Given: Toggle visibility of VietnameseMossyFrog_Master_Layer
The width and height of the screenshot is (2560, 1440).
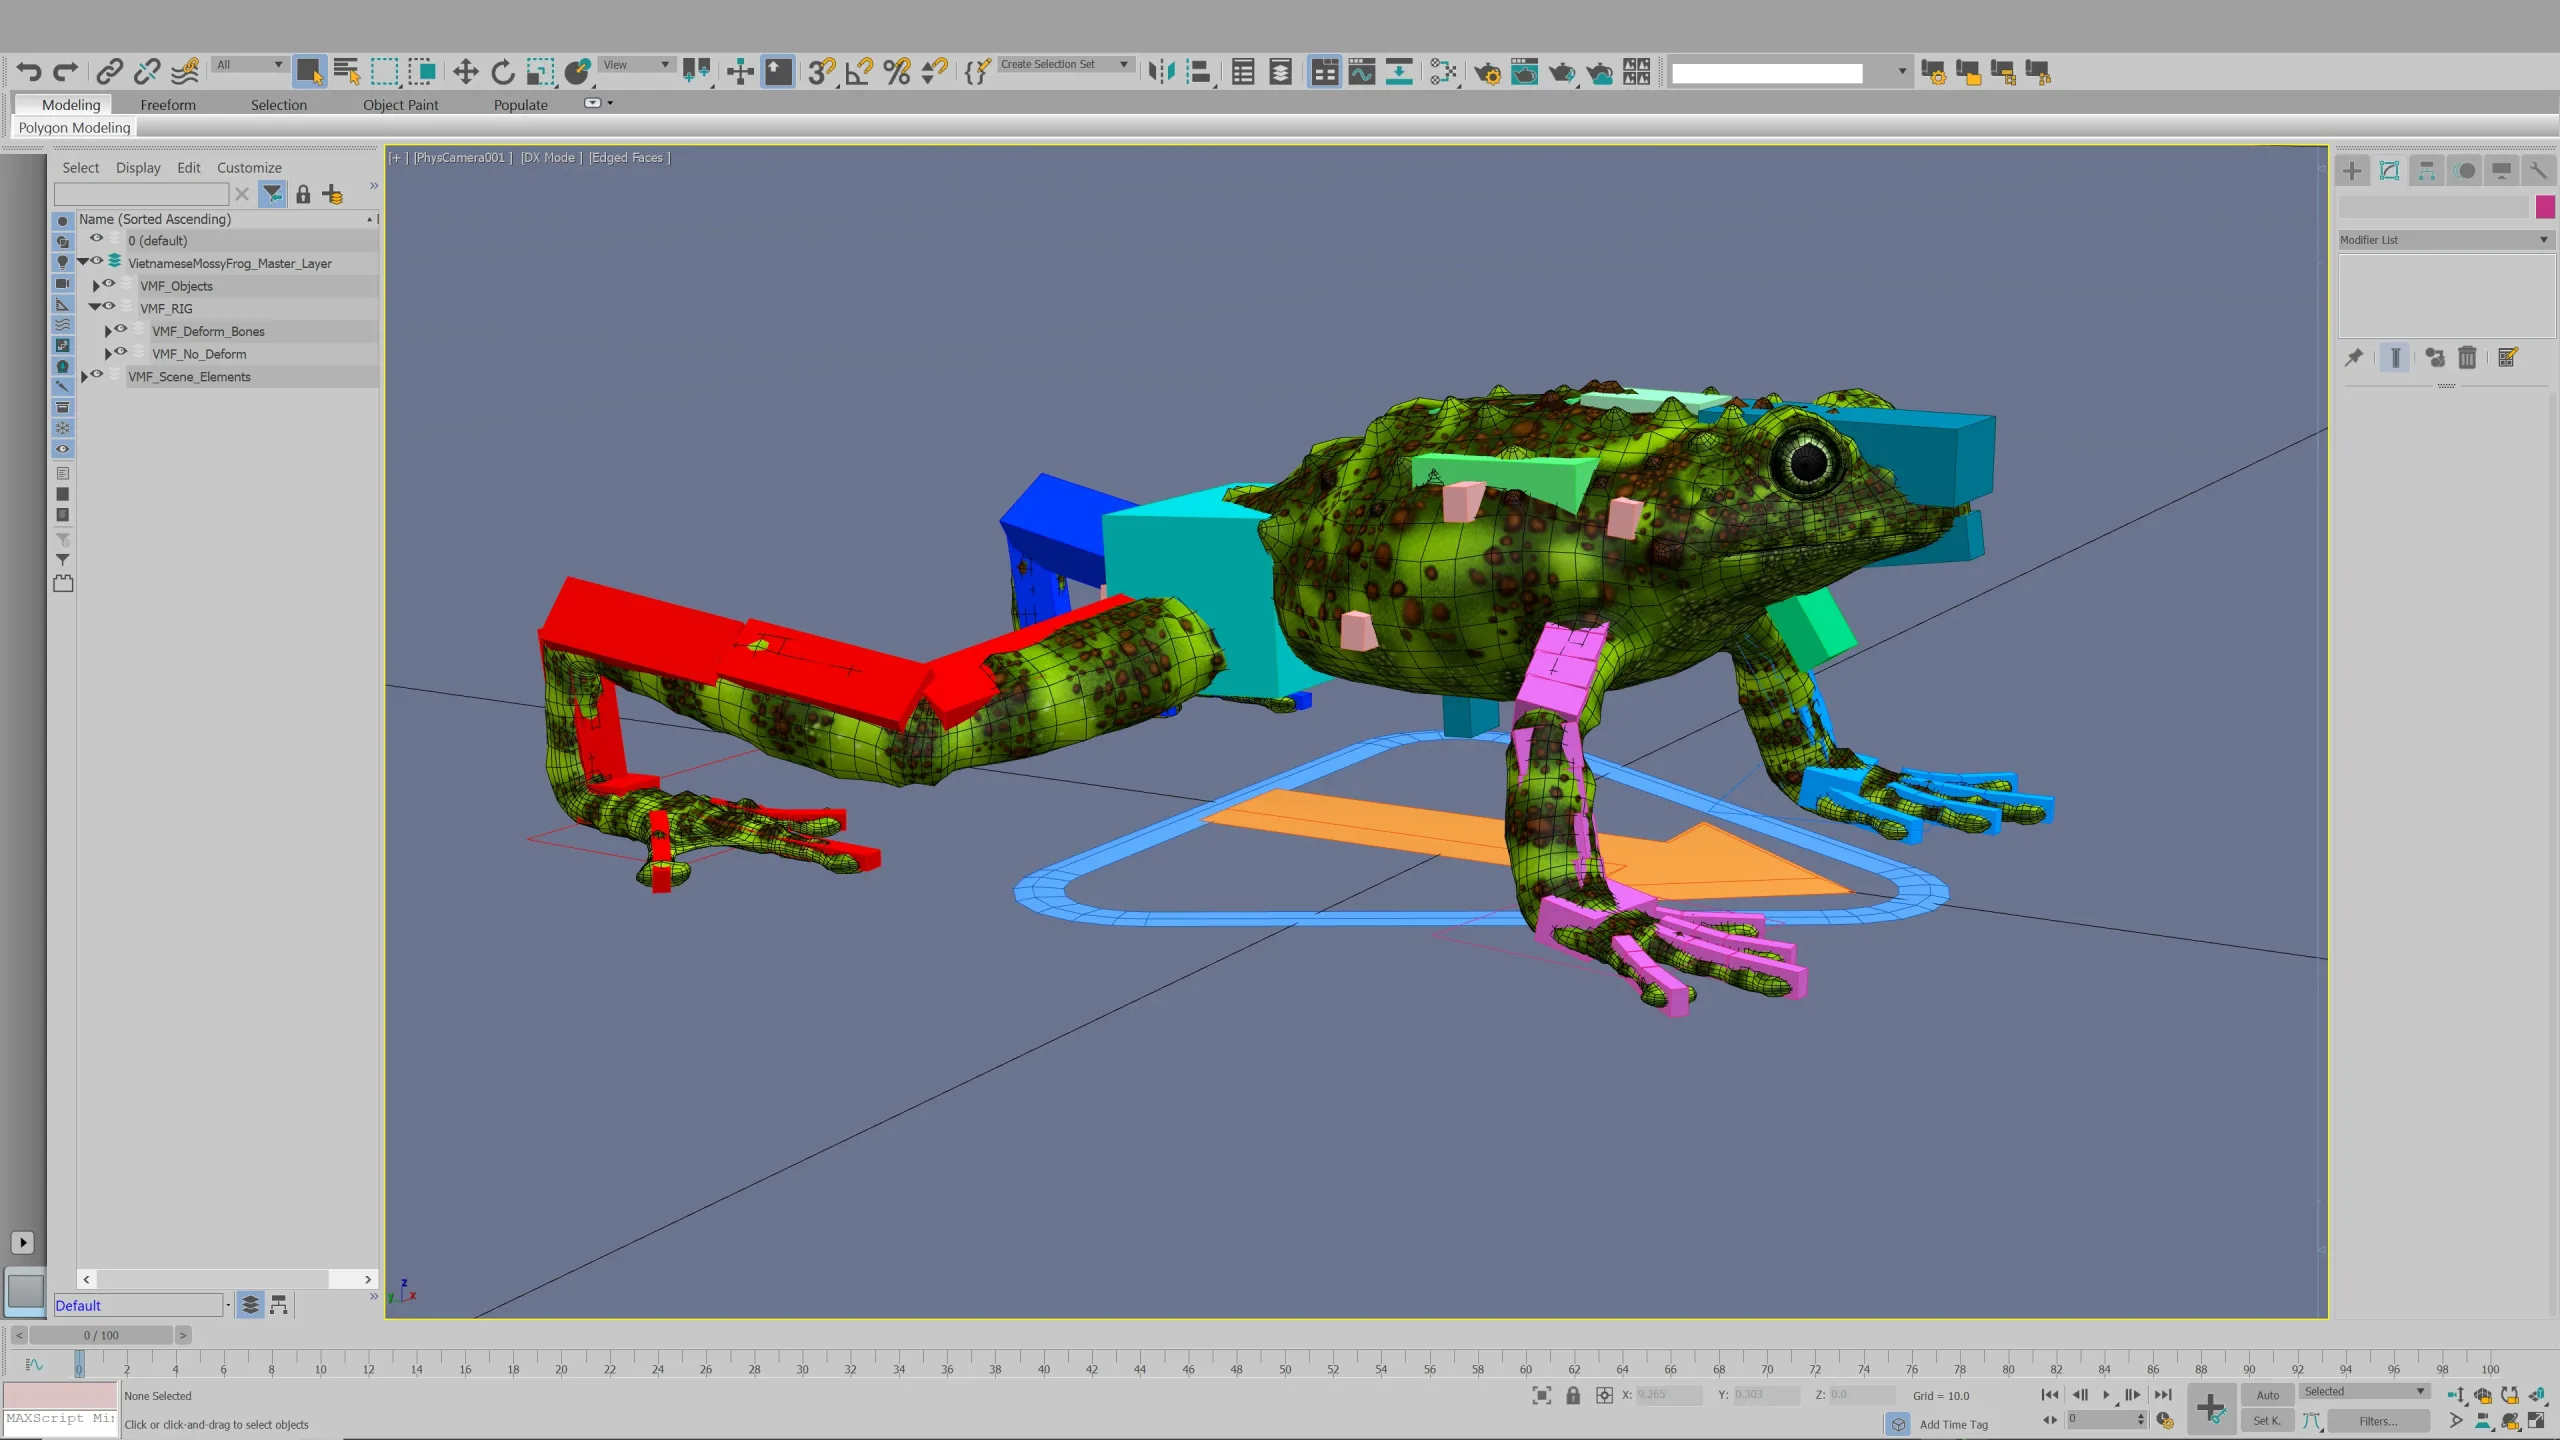Looking at the screenshot, I should (97, 262).
